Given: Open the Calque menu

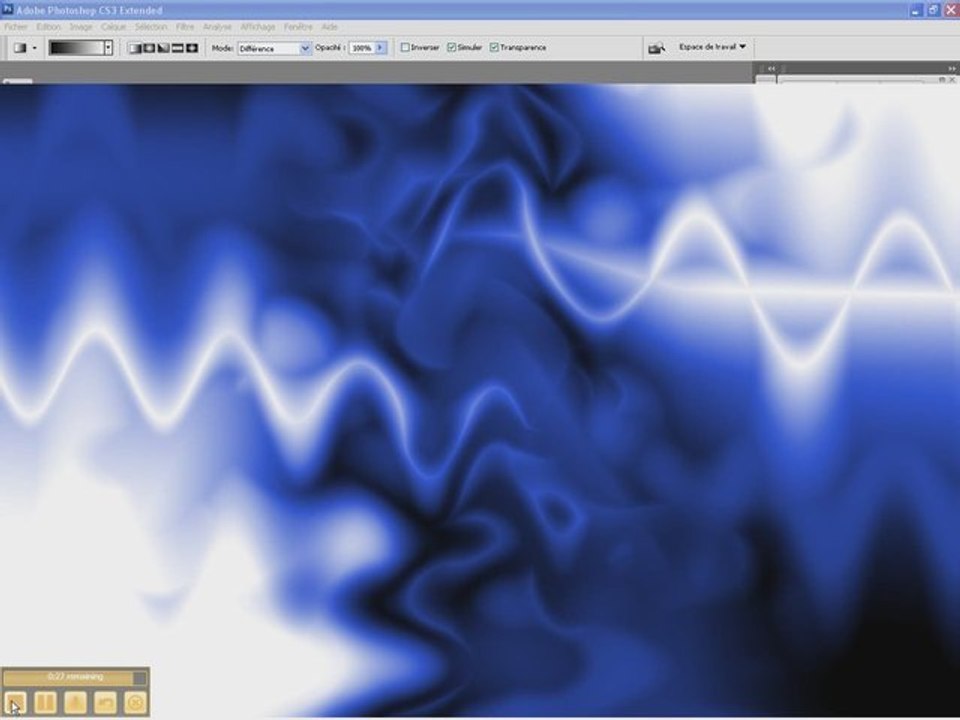Looking at the screenshot, I should (113, 27).
